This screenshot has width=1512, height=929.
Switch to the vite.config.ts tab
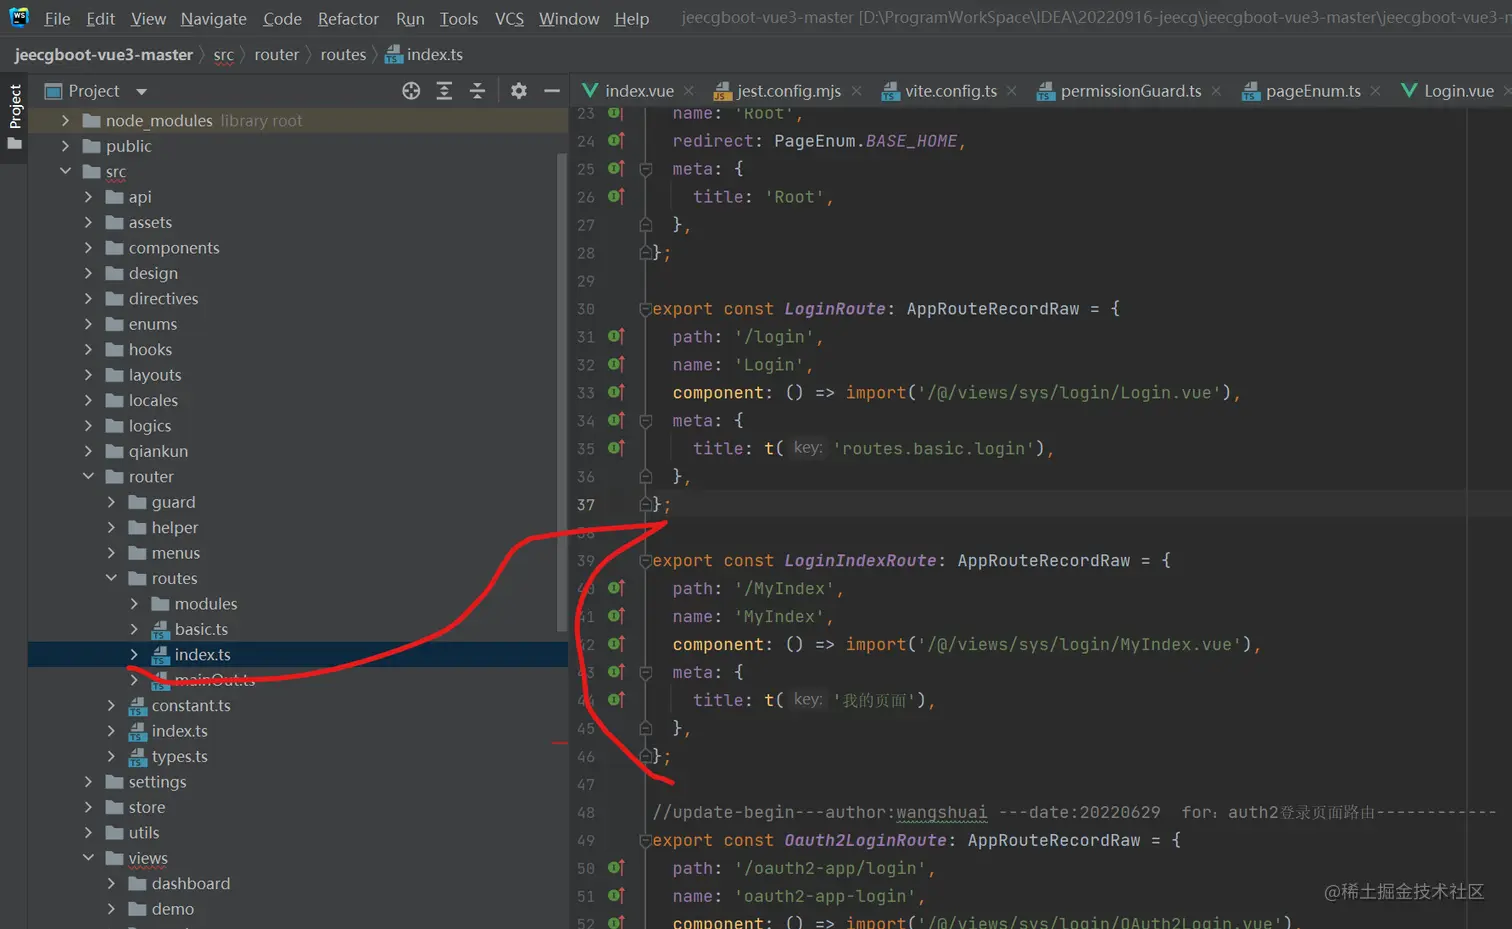[950, 91]
